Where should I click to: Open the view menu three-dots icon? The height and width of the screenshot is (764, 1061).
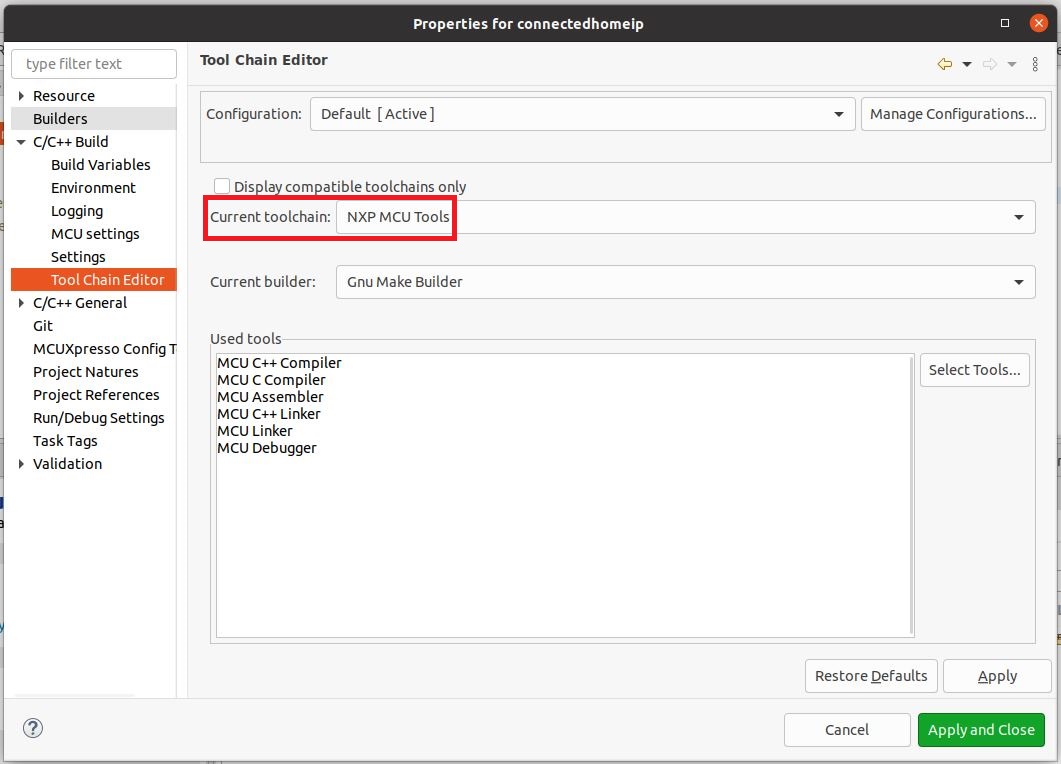tap(1035, 64)
